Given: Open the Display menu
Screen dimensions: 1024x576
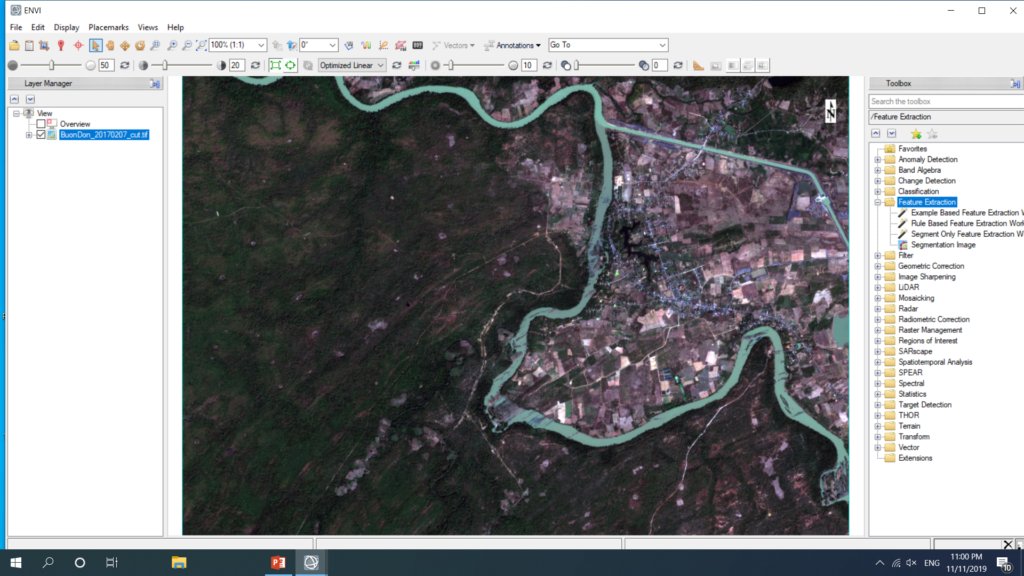Looking at the screenshot, I should coord(66,27).
